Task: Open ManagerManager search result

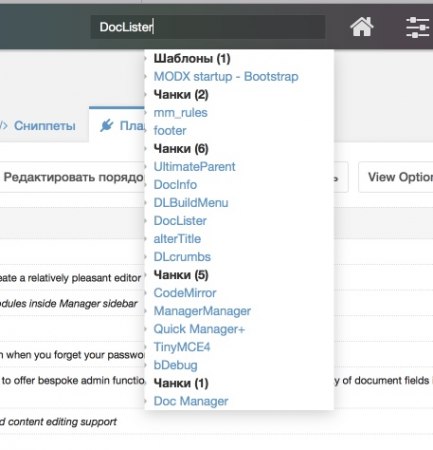Action: (x=202, y=311)
